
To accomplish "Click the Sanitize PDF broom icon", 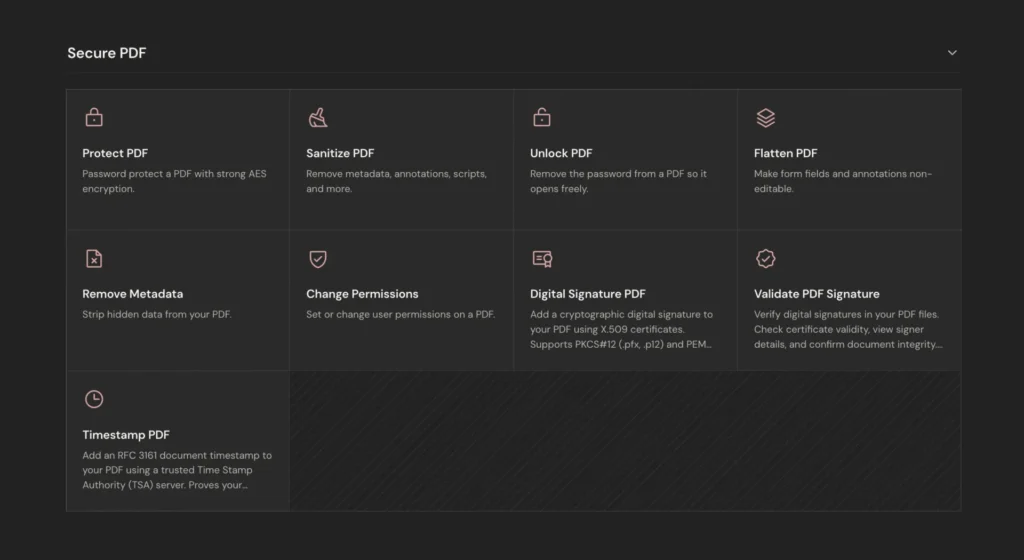I will point(318,117).
